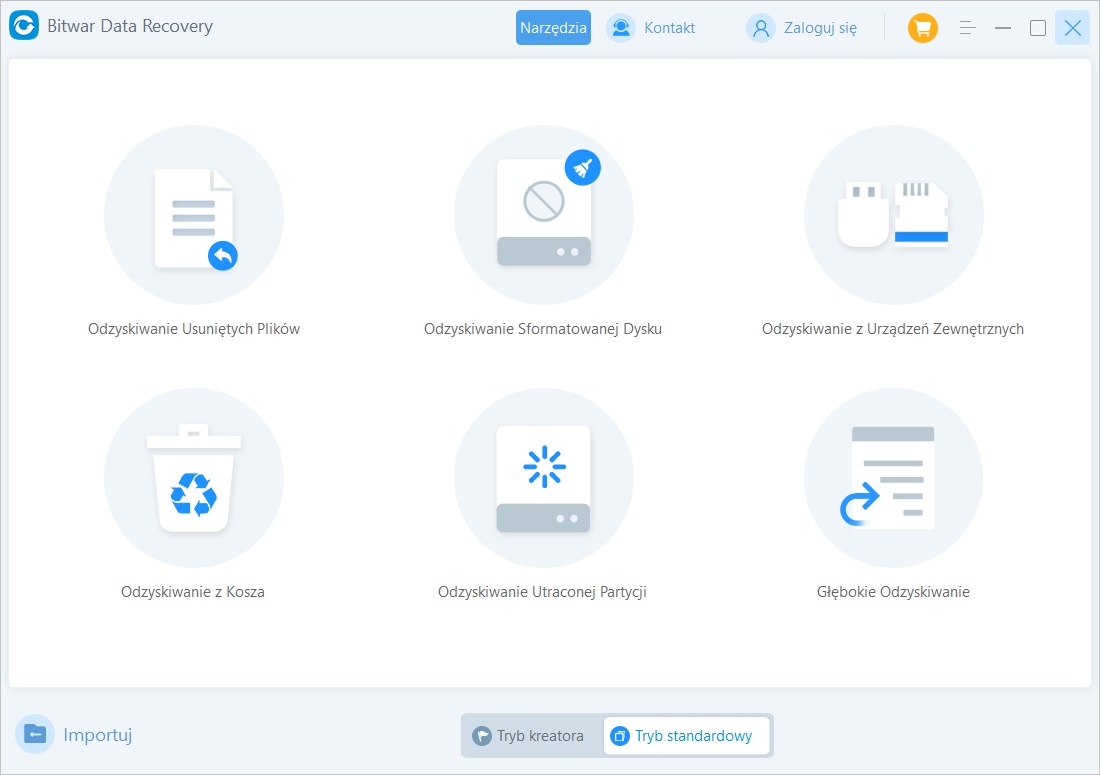
Task: Click the 'Odzyskiwanie Utraconej Partycji' label
Action: tap(542, 592)
